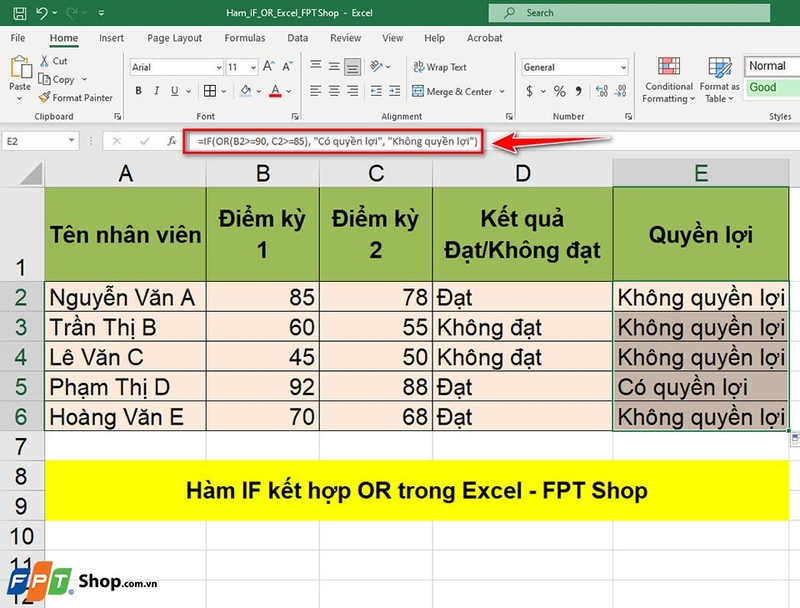Open Format as Table gallery
This screenshot has width=800, height=608.
[719, 80]
